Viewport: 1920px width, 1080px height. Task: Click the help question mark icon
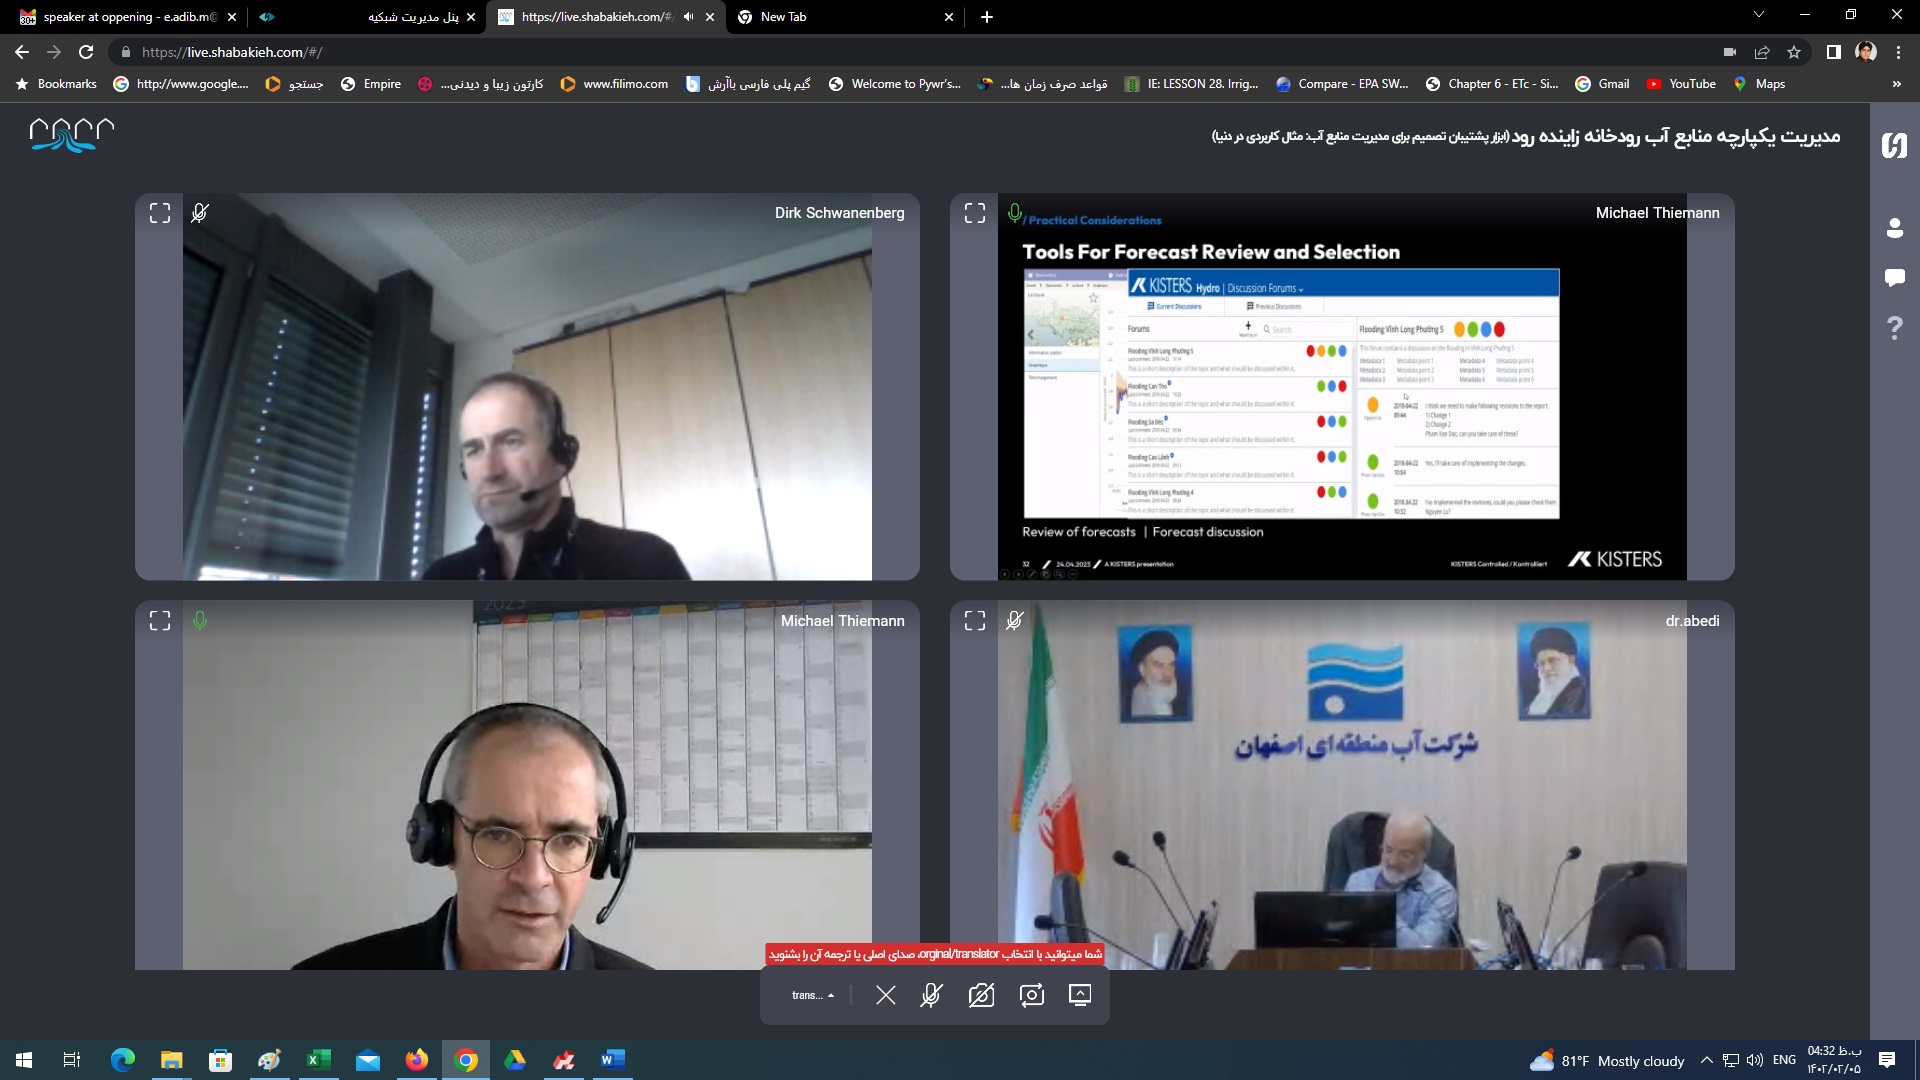pyautogui.click(x=1894, y=327)
